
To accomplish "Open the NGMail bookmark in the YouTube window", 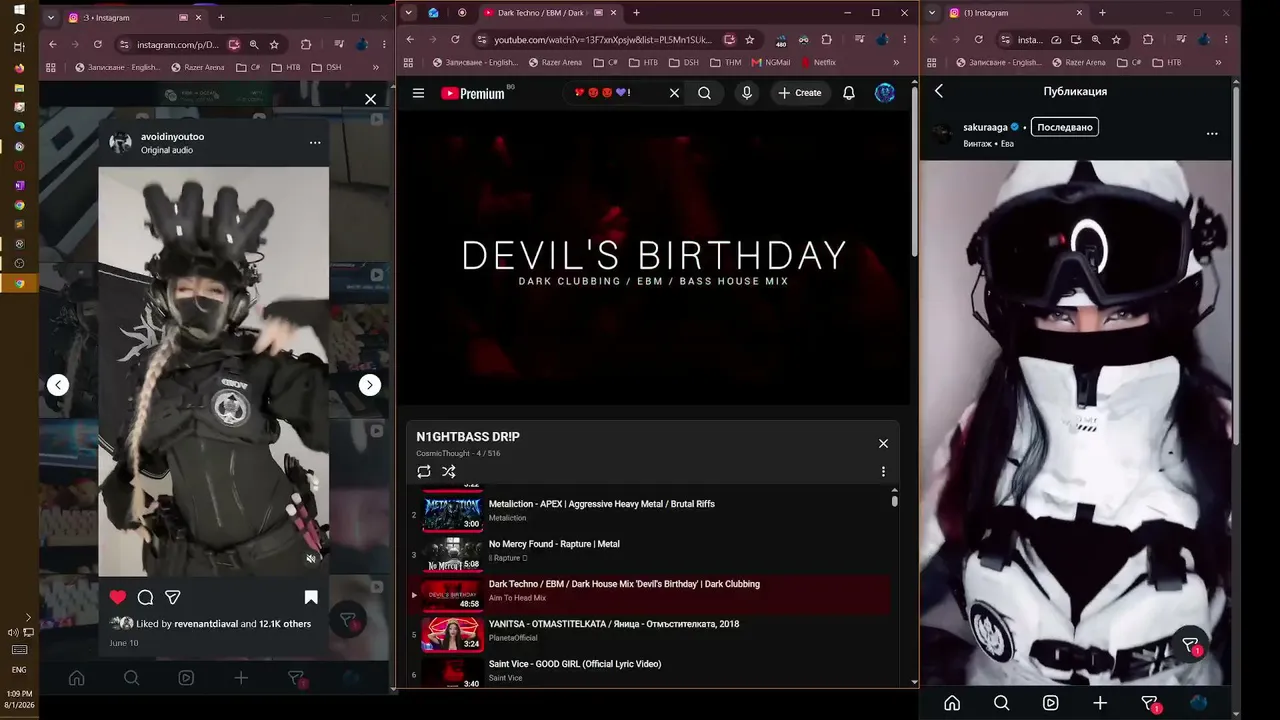I will tap(770, 62).
